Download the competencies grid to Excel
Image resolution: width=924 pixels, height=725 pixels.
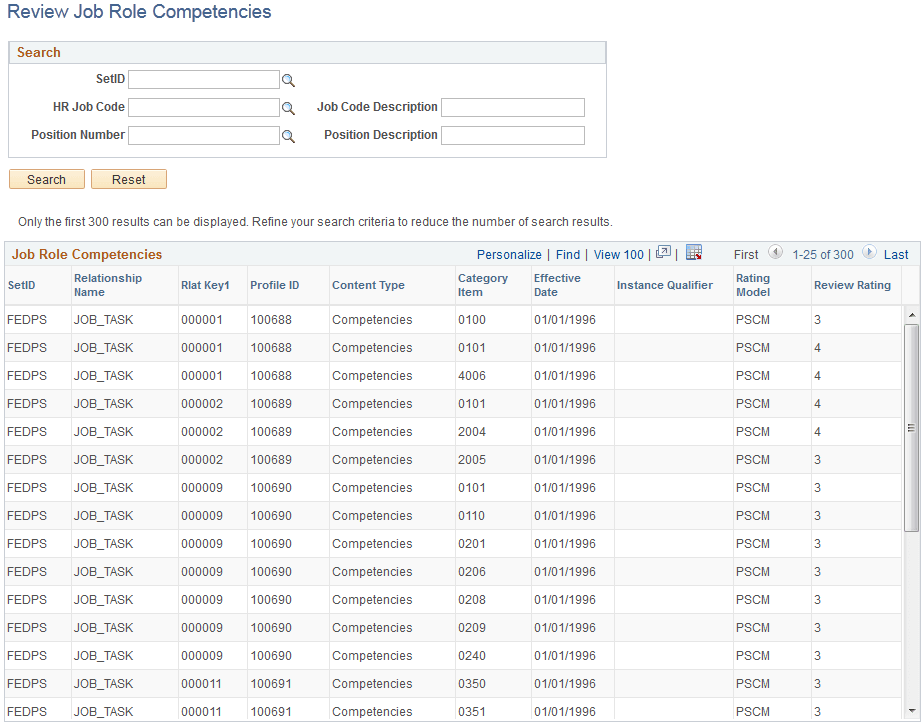point(694,253)
